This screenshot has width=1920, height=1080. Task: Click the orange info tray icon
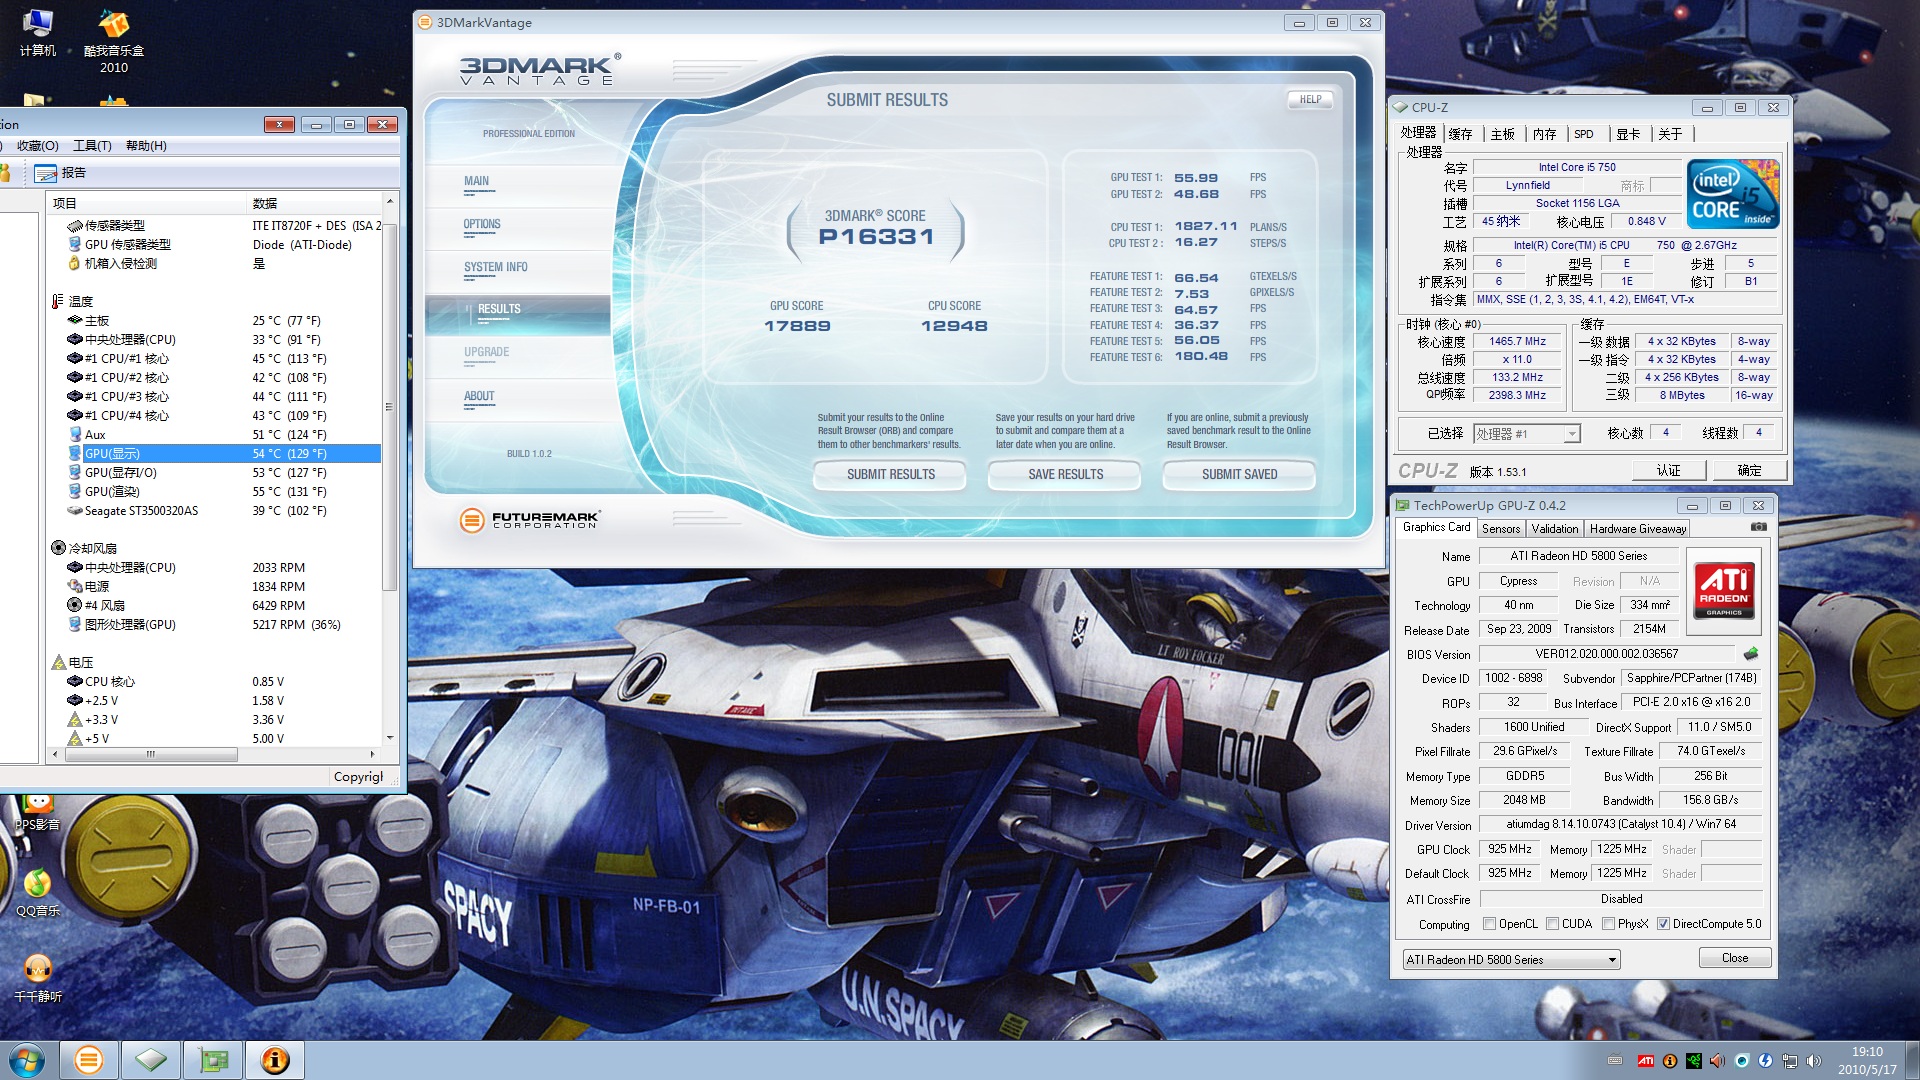(x=1669, y=1061)
